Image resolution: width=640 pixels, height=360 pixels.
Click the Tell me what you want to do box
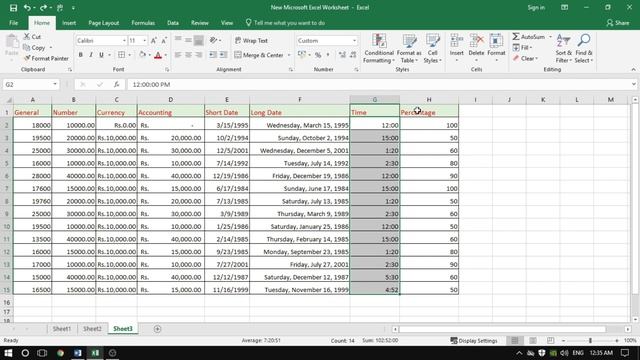pos(285,23)
